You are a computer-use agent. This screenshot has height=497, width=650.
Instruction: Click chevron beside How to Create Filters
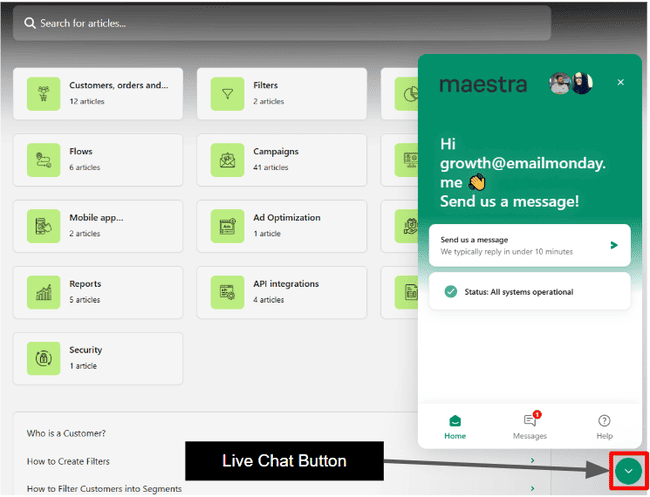[532, 461]
